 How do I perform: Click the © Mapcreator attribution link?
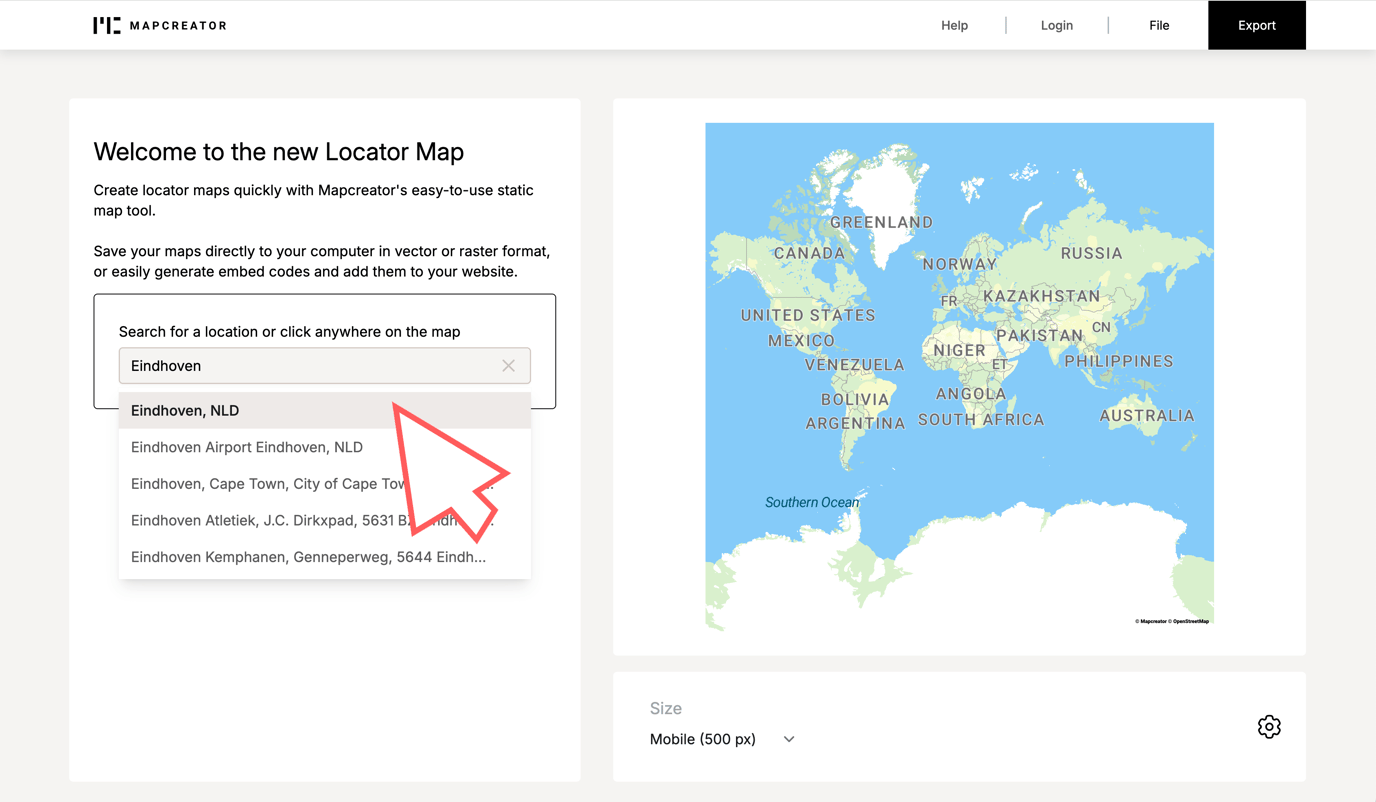1152,621
